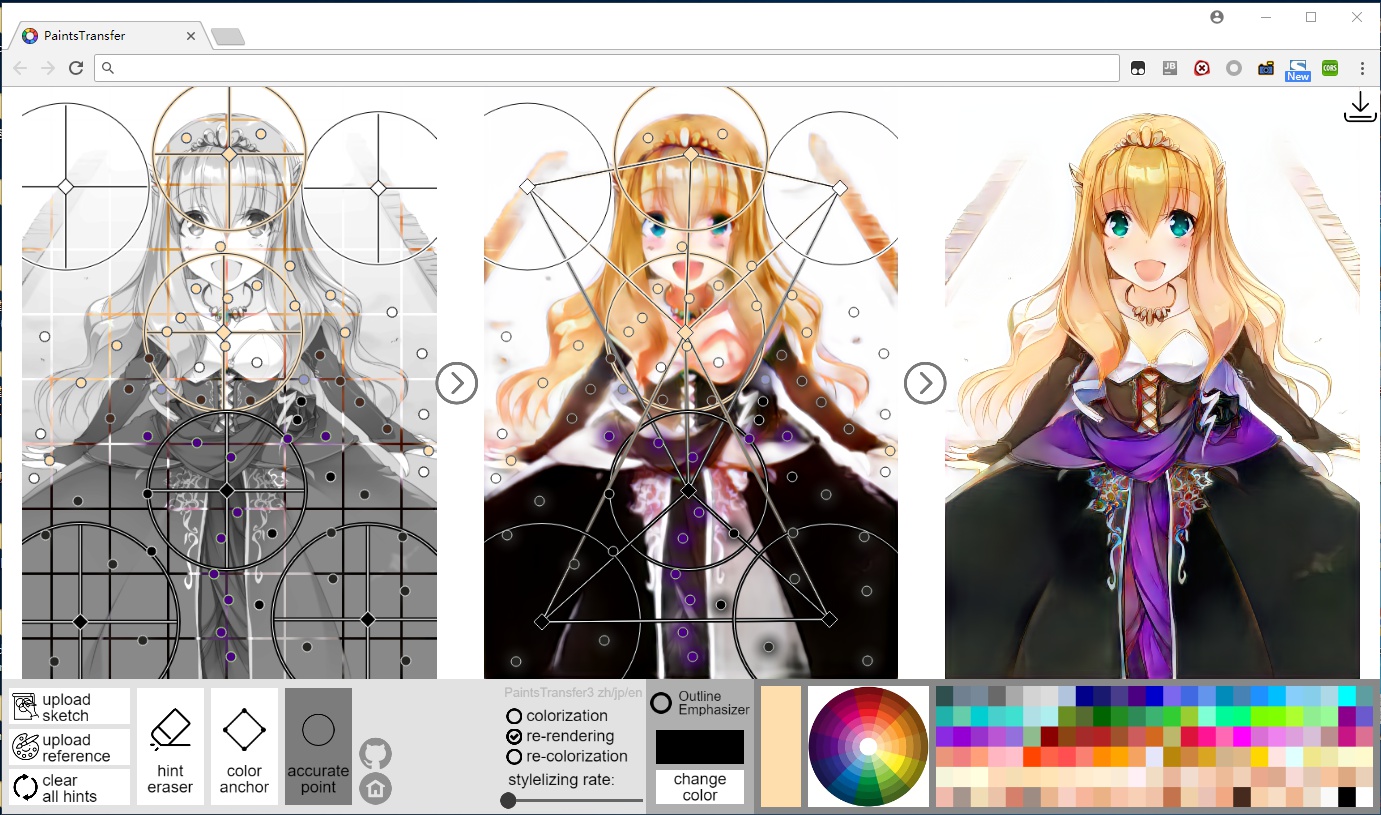Click the upload reference palette button

point(70,747)
